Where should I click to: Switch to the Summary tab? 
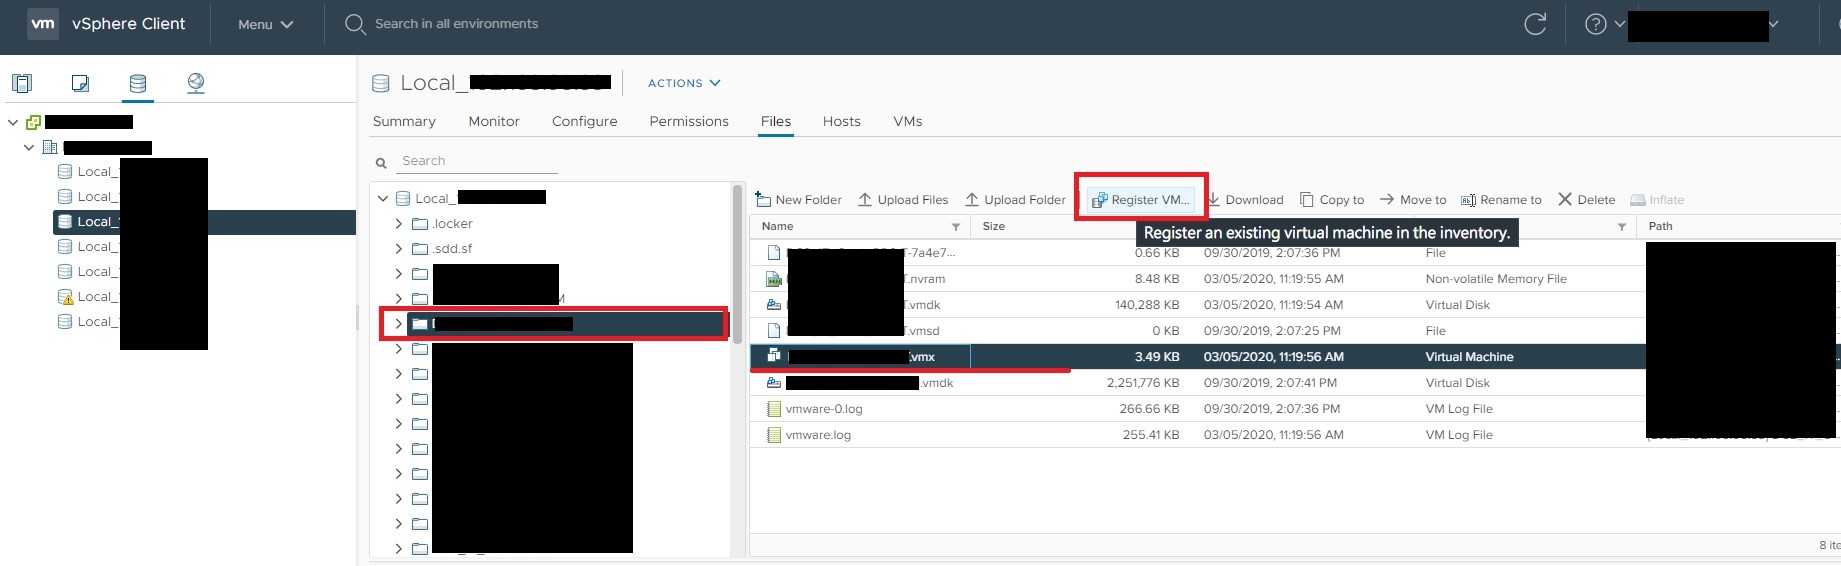pyautogui.click(x=404, y=121)
